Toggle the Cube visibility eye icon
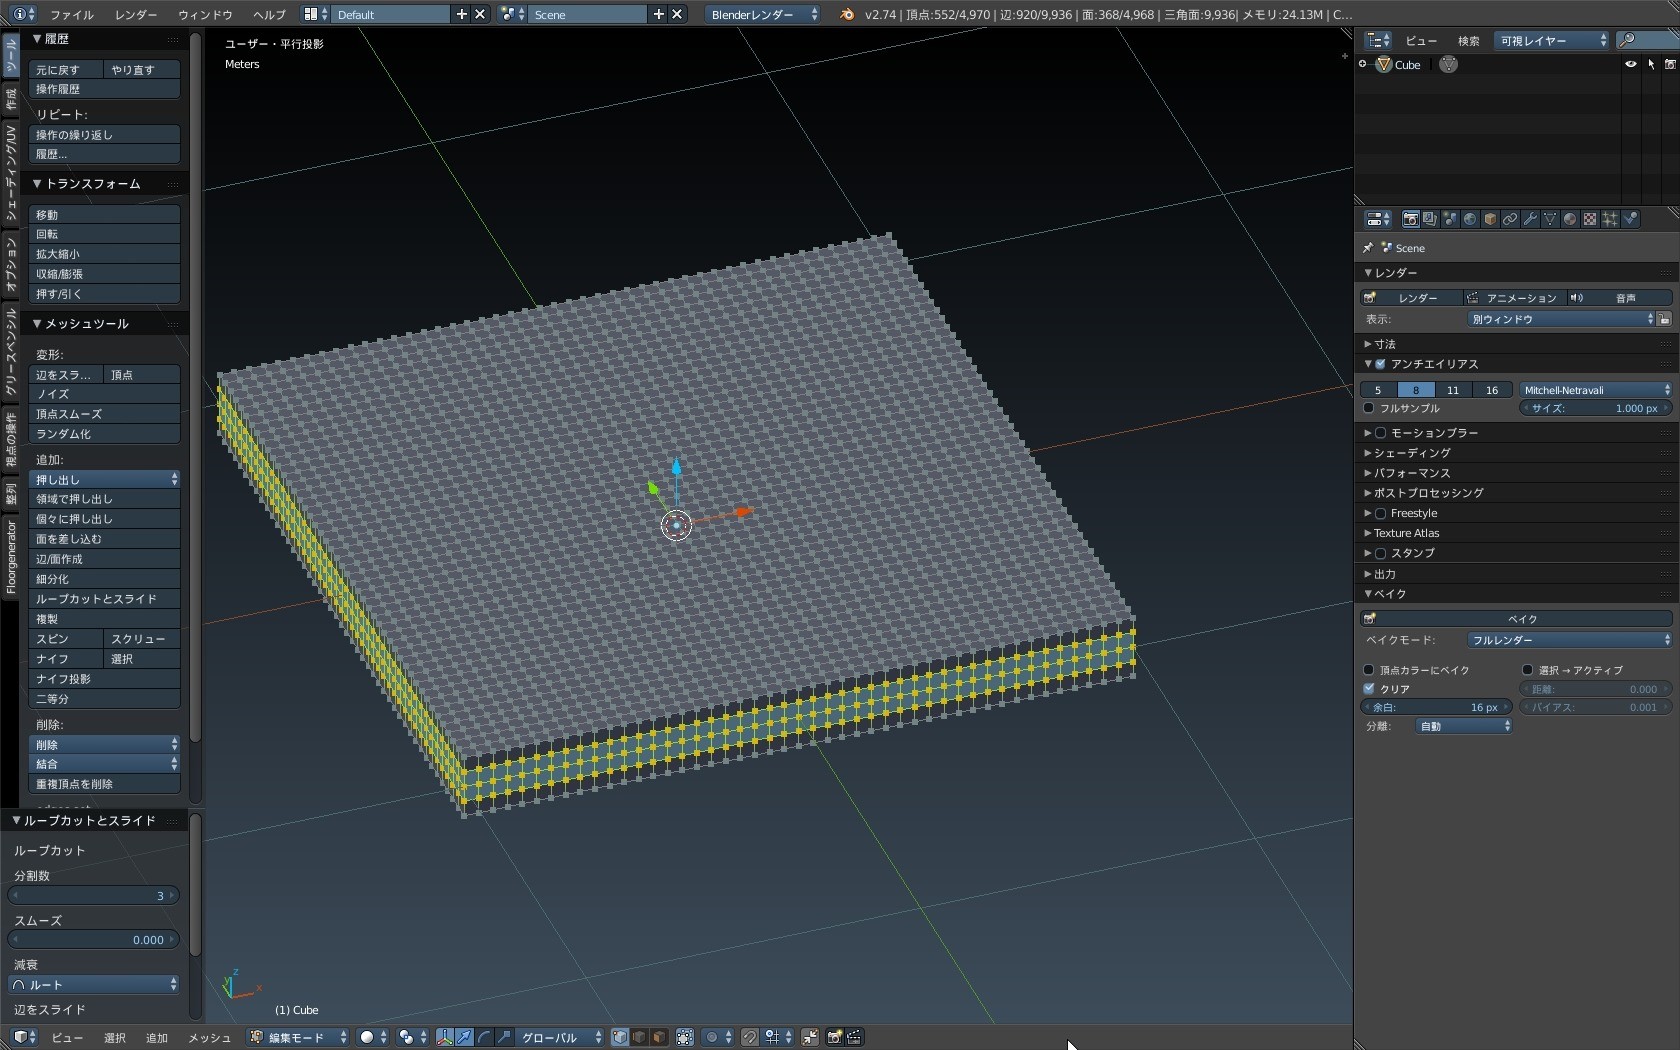Image resolution: width=1680 pixels, height=1050 pixels. click(1630, 64)
